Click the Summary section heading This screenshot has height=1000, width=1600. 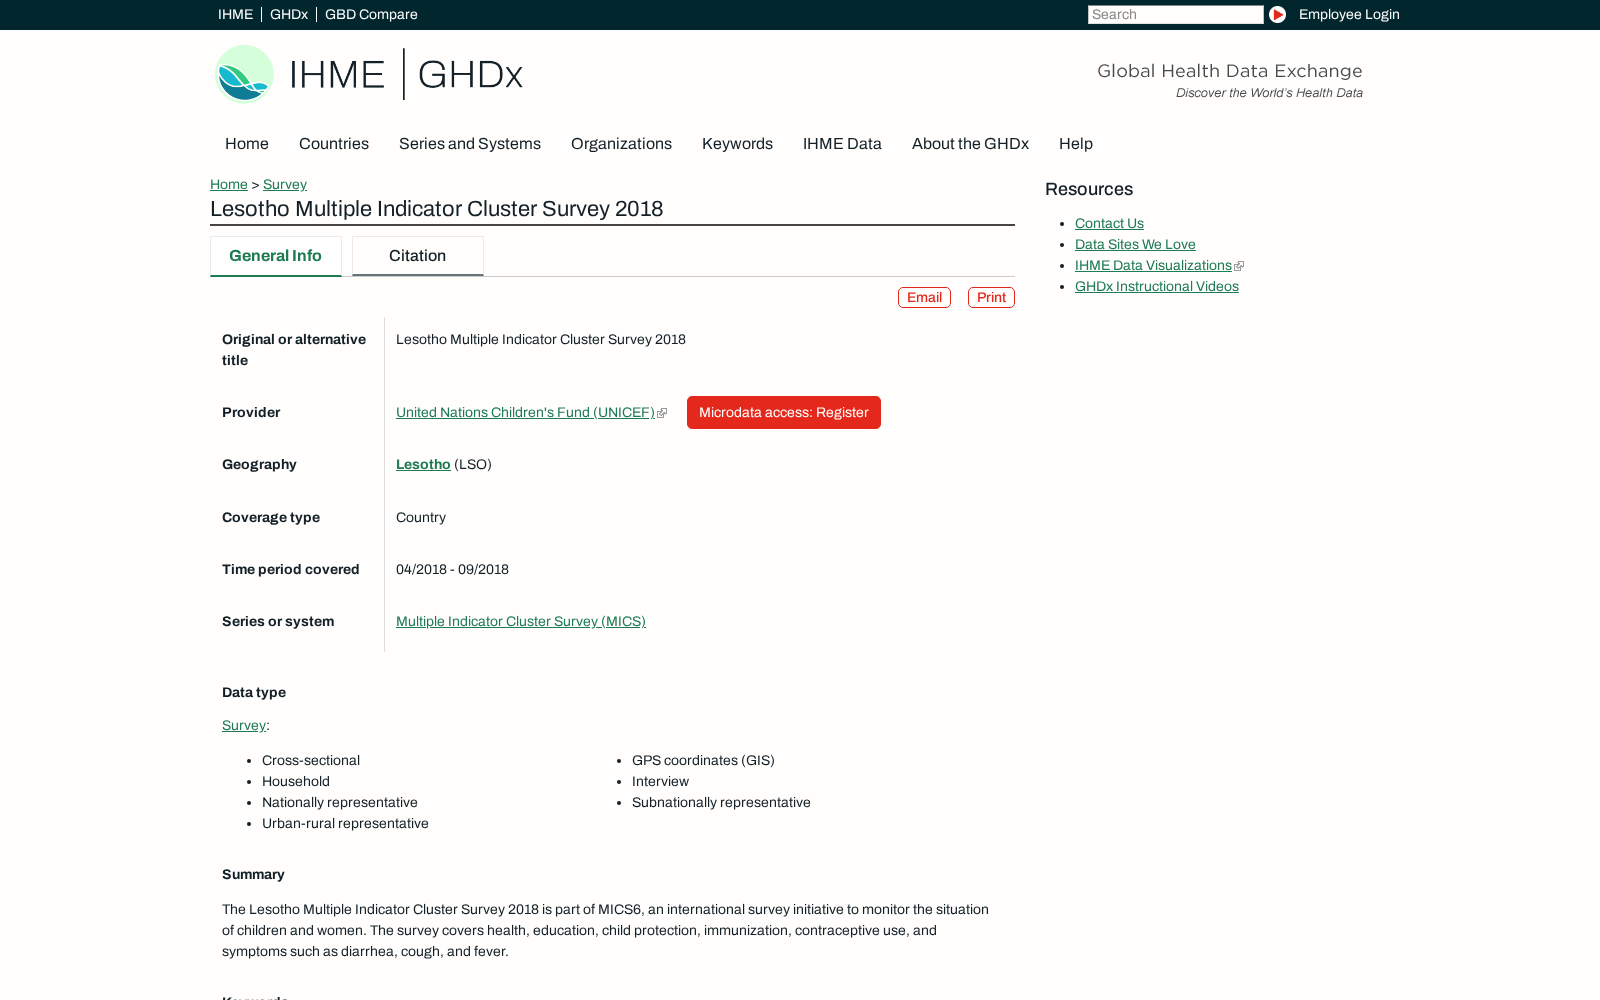point(253,875)
